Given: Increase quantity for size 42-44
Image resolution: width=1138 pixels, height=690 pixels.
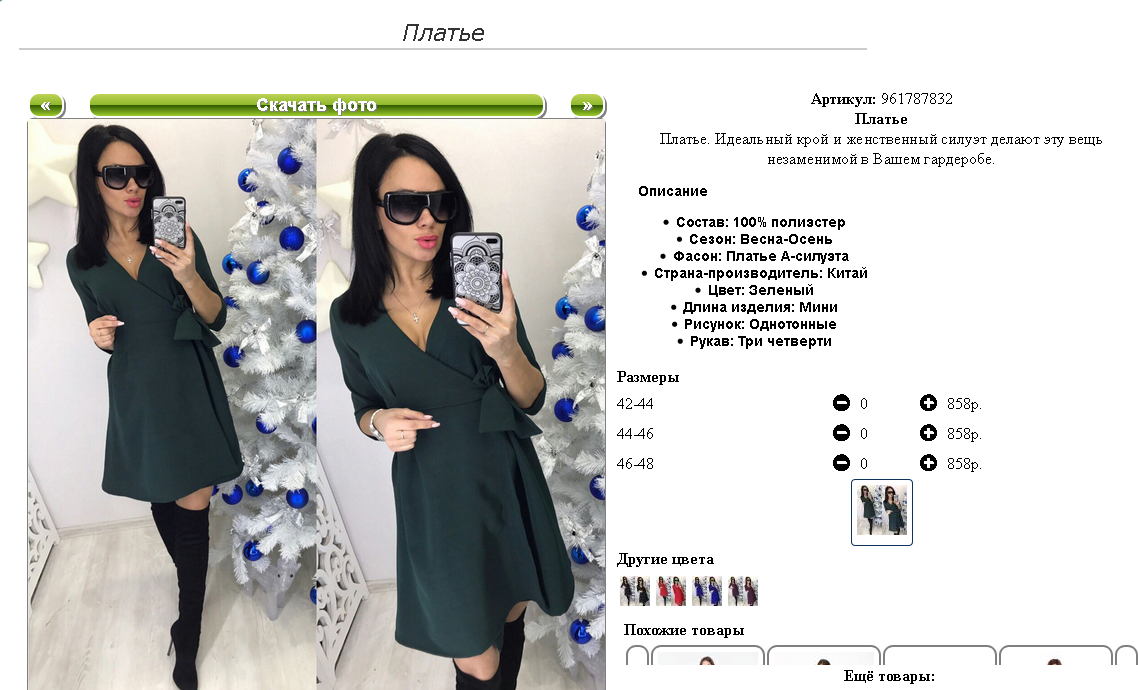Looking at the screenshot, I should [928, 403].
